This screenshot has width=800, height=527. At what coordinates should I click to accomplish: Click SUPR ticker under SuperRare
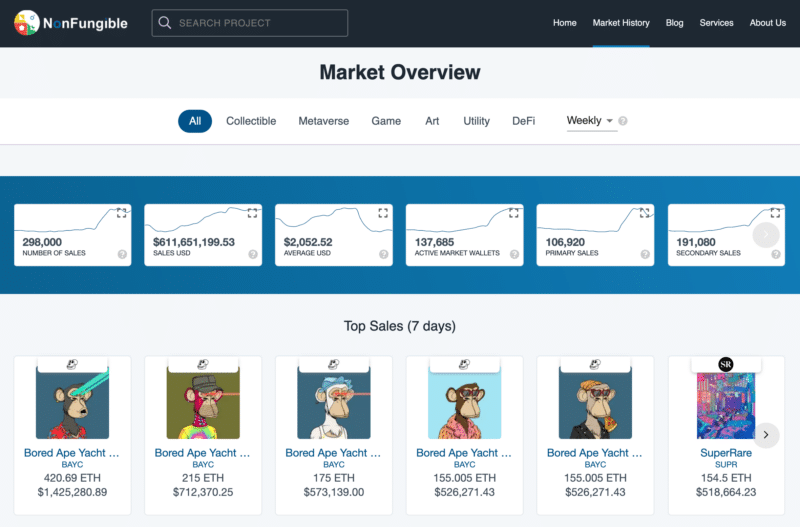click(x=726, y=465)
